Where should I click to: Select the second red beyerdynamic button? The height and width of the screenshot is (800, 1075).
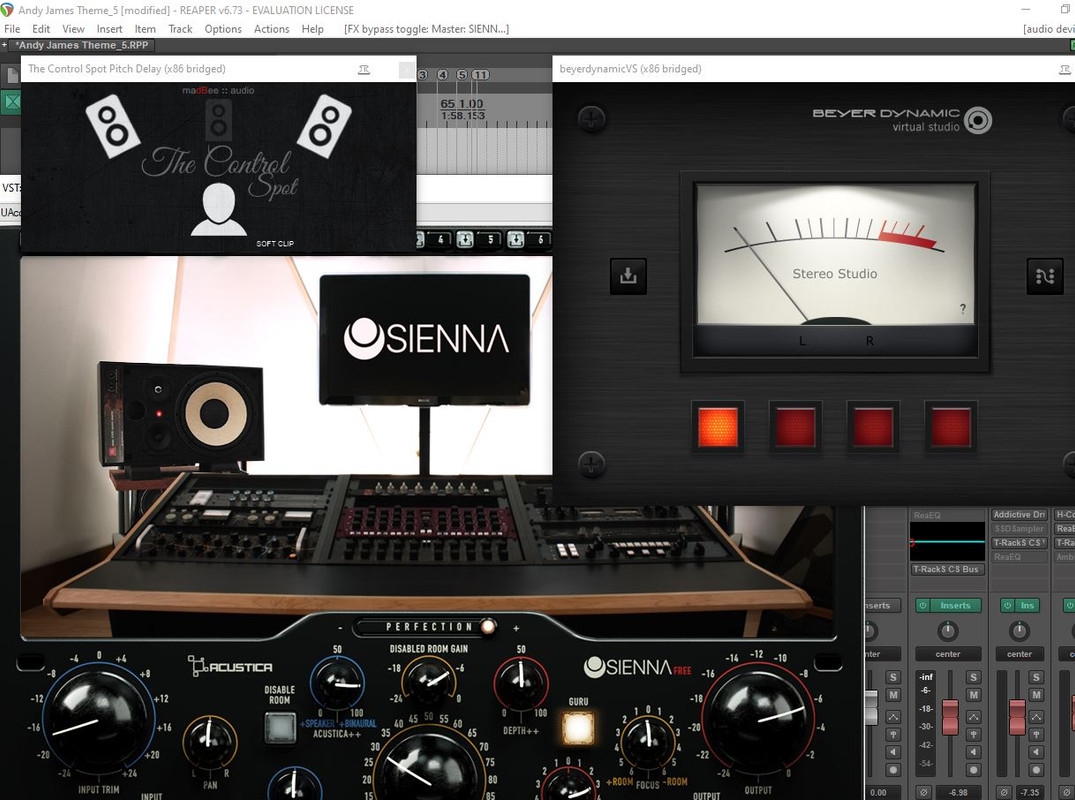(x=795, y=426)
